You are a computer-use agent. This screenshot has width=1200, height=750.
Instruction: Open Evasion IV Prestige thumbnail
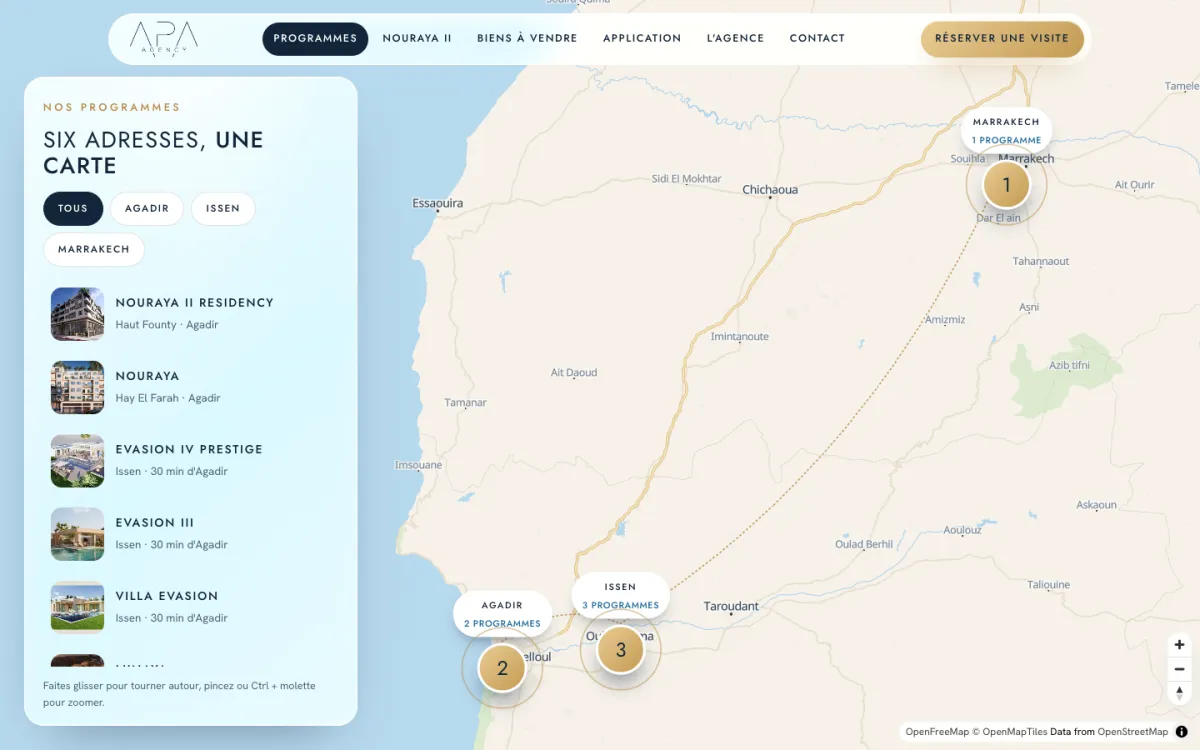click(x=77, y=461)
